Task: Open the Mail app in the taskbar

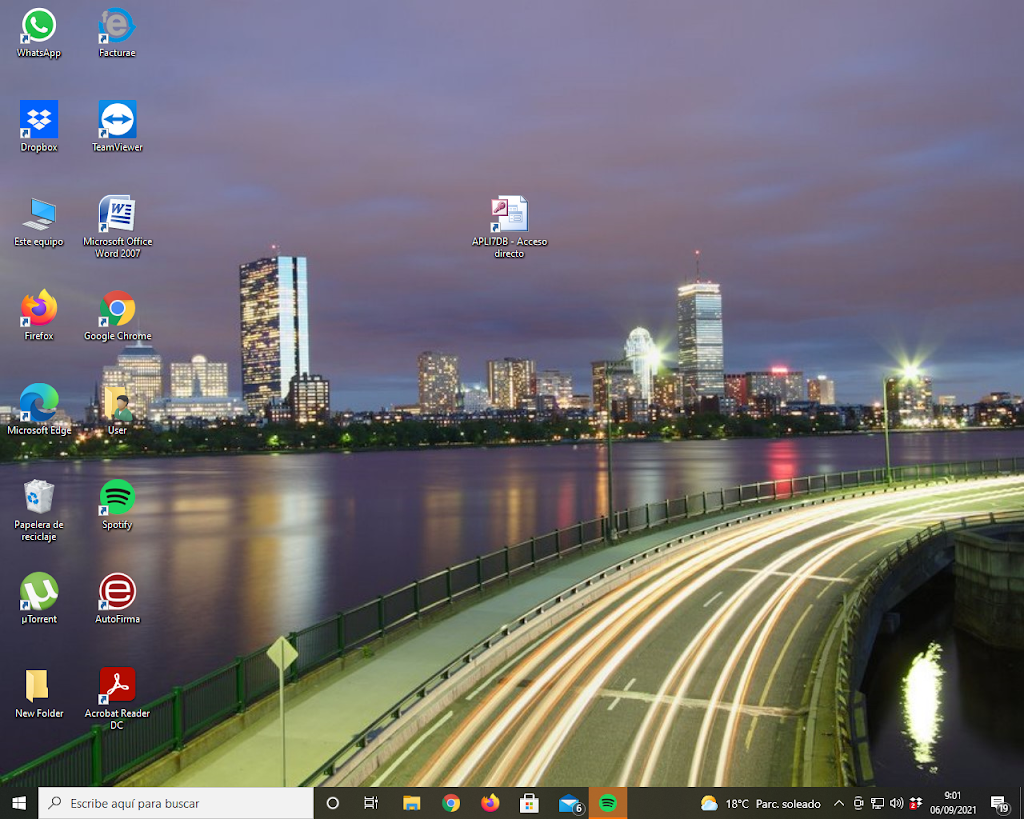Action: (569, 803)
